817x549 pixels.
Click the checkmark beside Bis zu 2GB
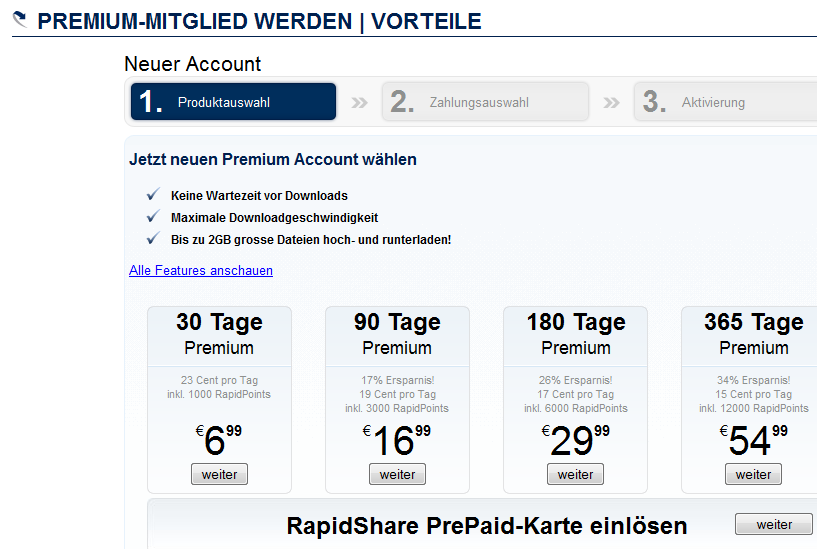[x=153, y=239]
